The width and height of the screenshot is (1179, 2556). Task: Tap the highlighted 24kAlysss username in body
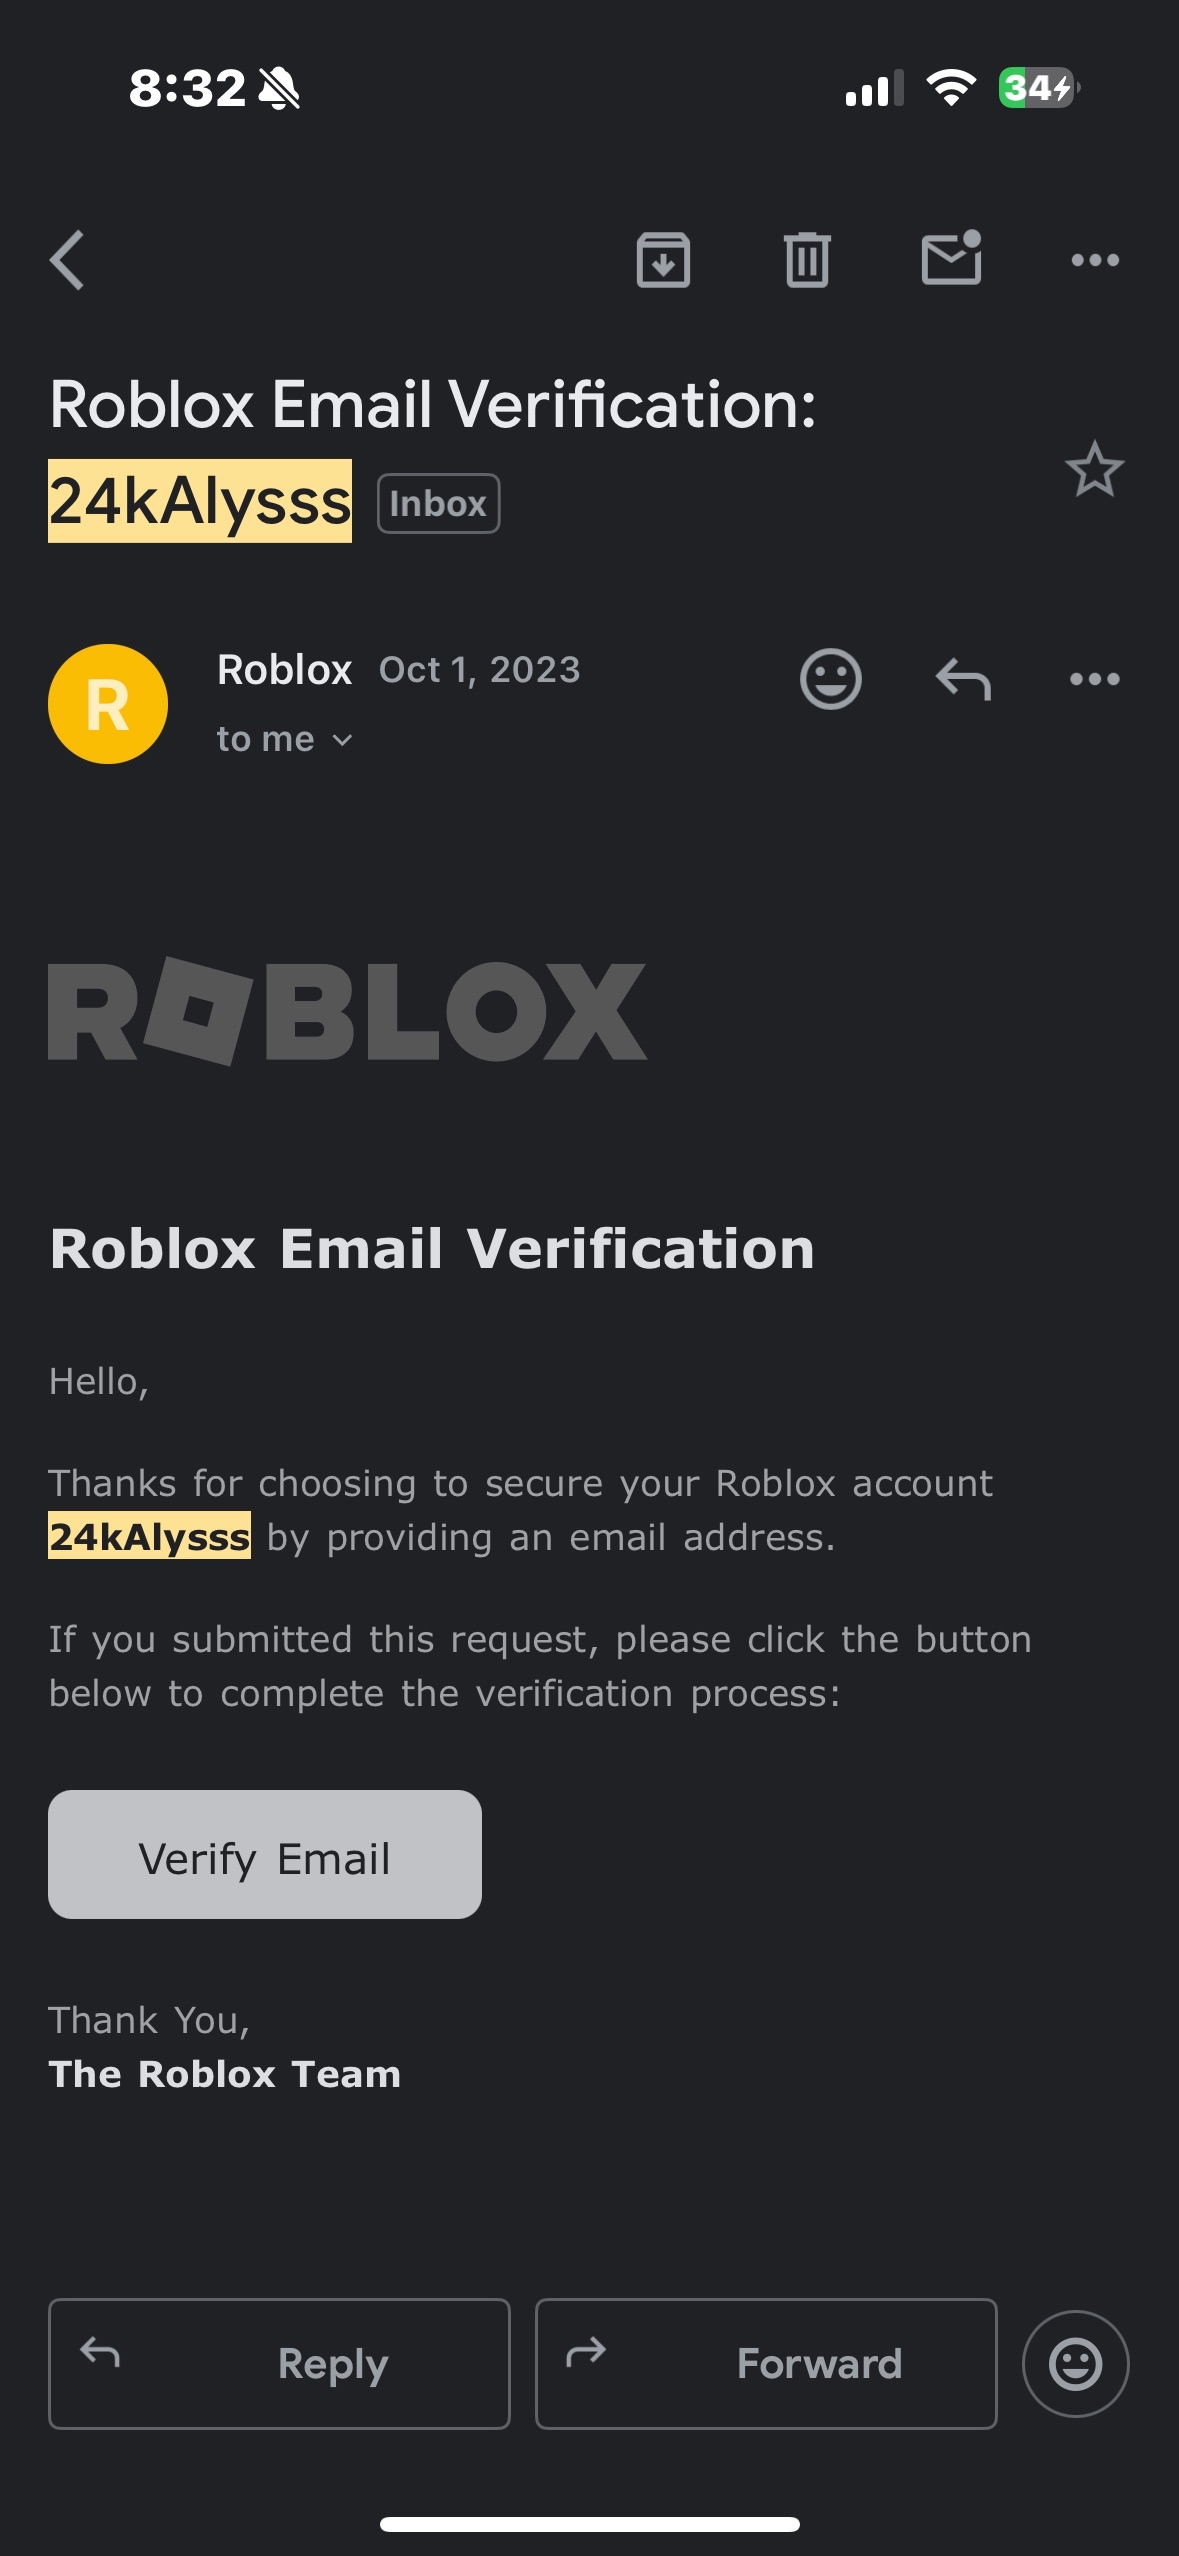point(150,1536)
